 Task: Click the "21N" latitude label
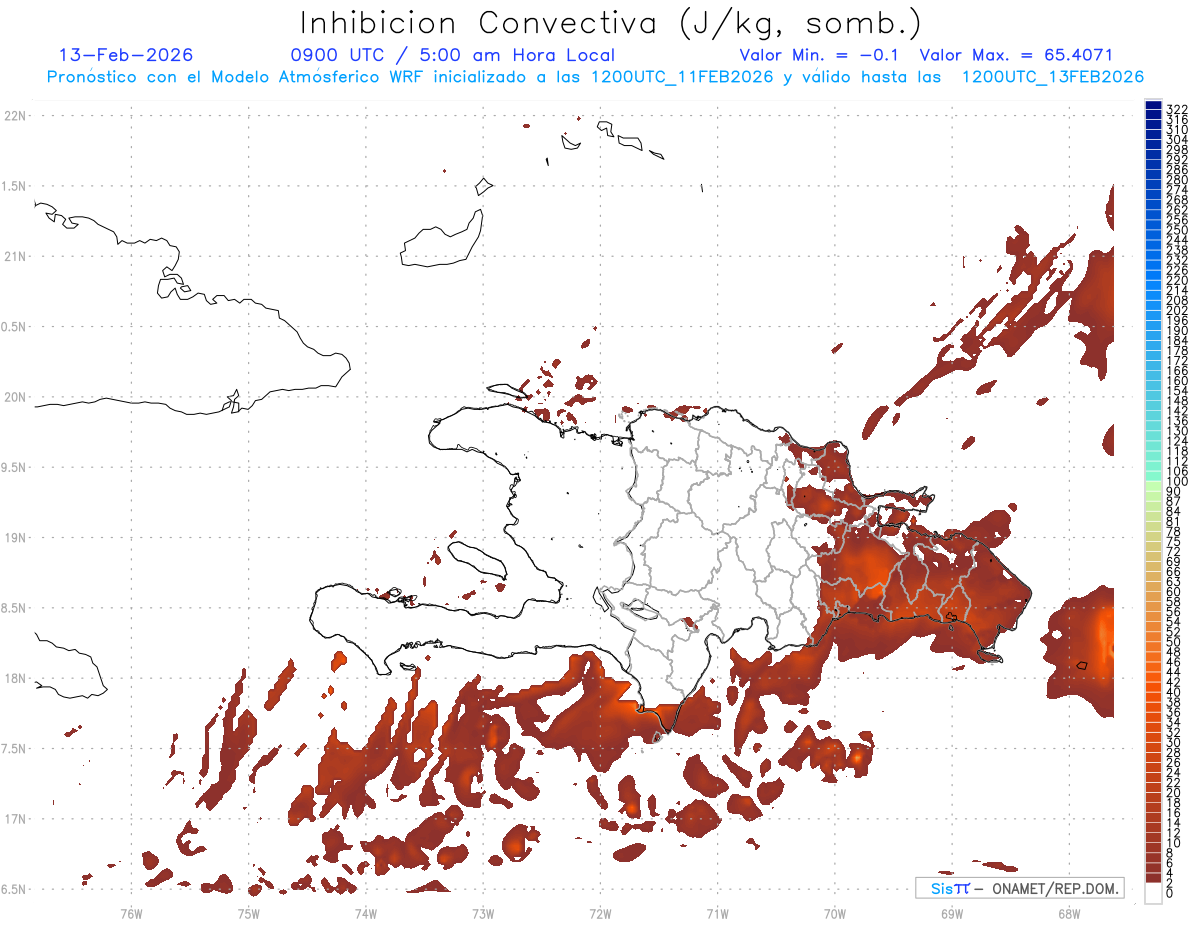pos(15,257)
